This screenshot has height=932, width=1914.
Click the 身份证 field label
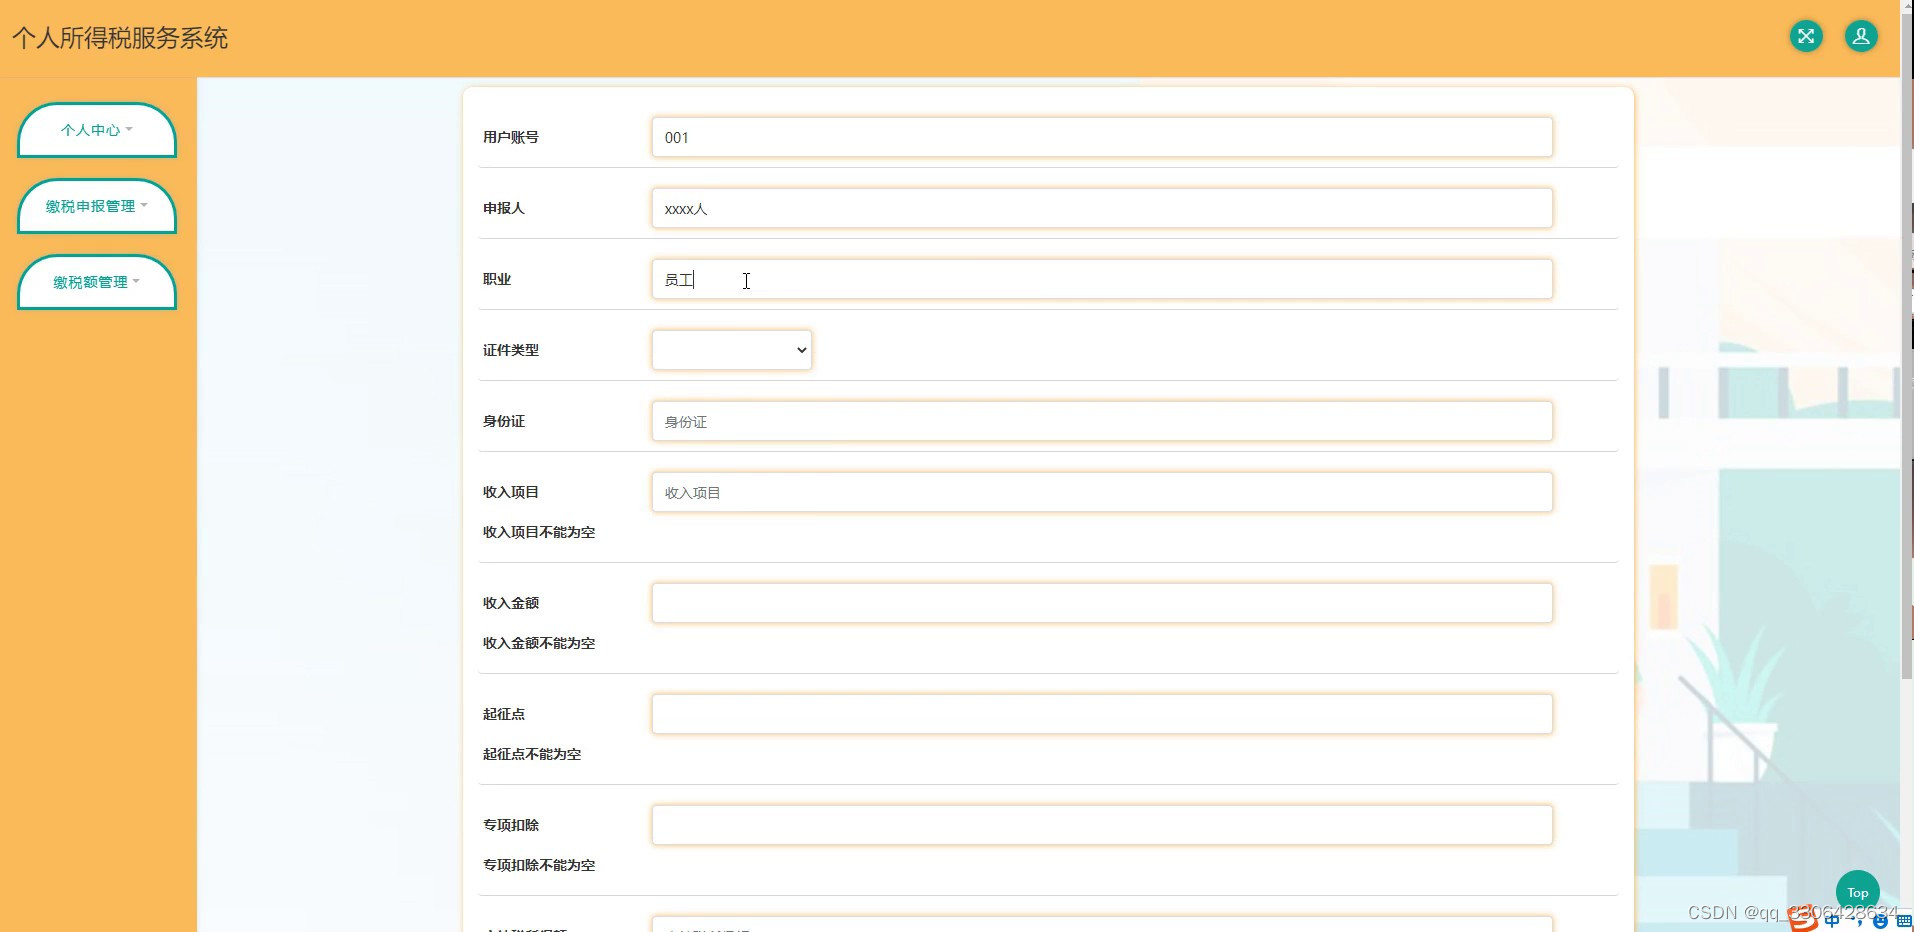pyautogui.click(x=504, y=421)
